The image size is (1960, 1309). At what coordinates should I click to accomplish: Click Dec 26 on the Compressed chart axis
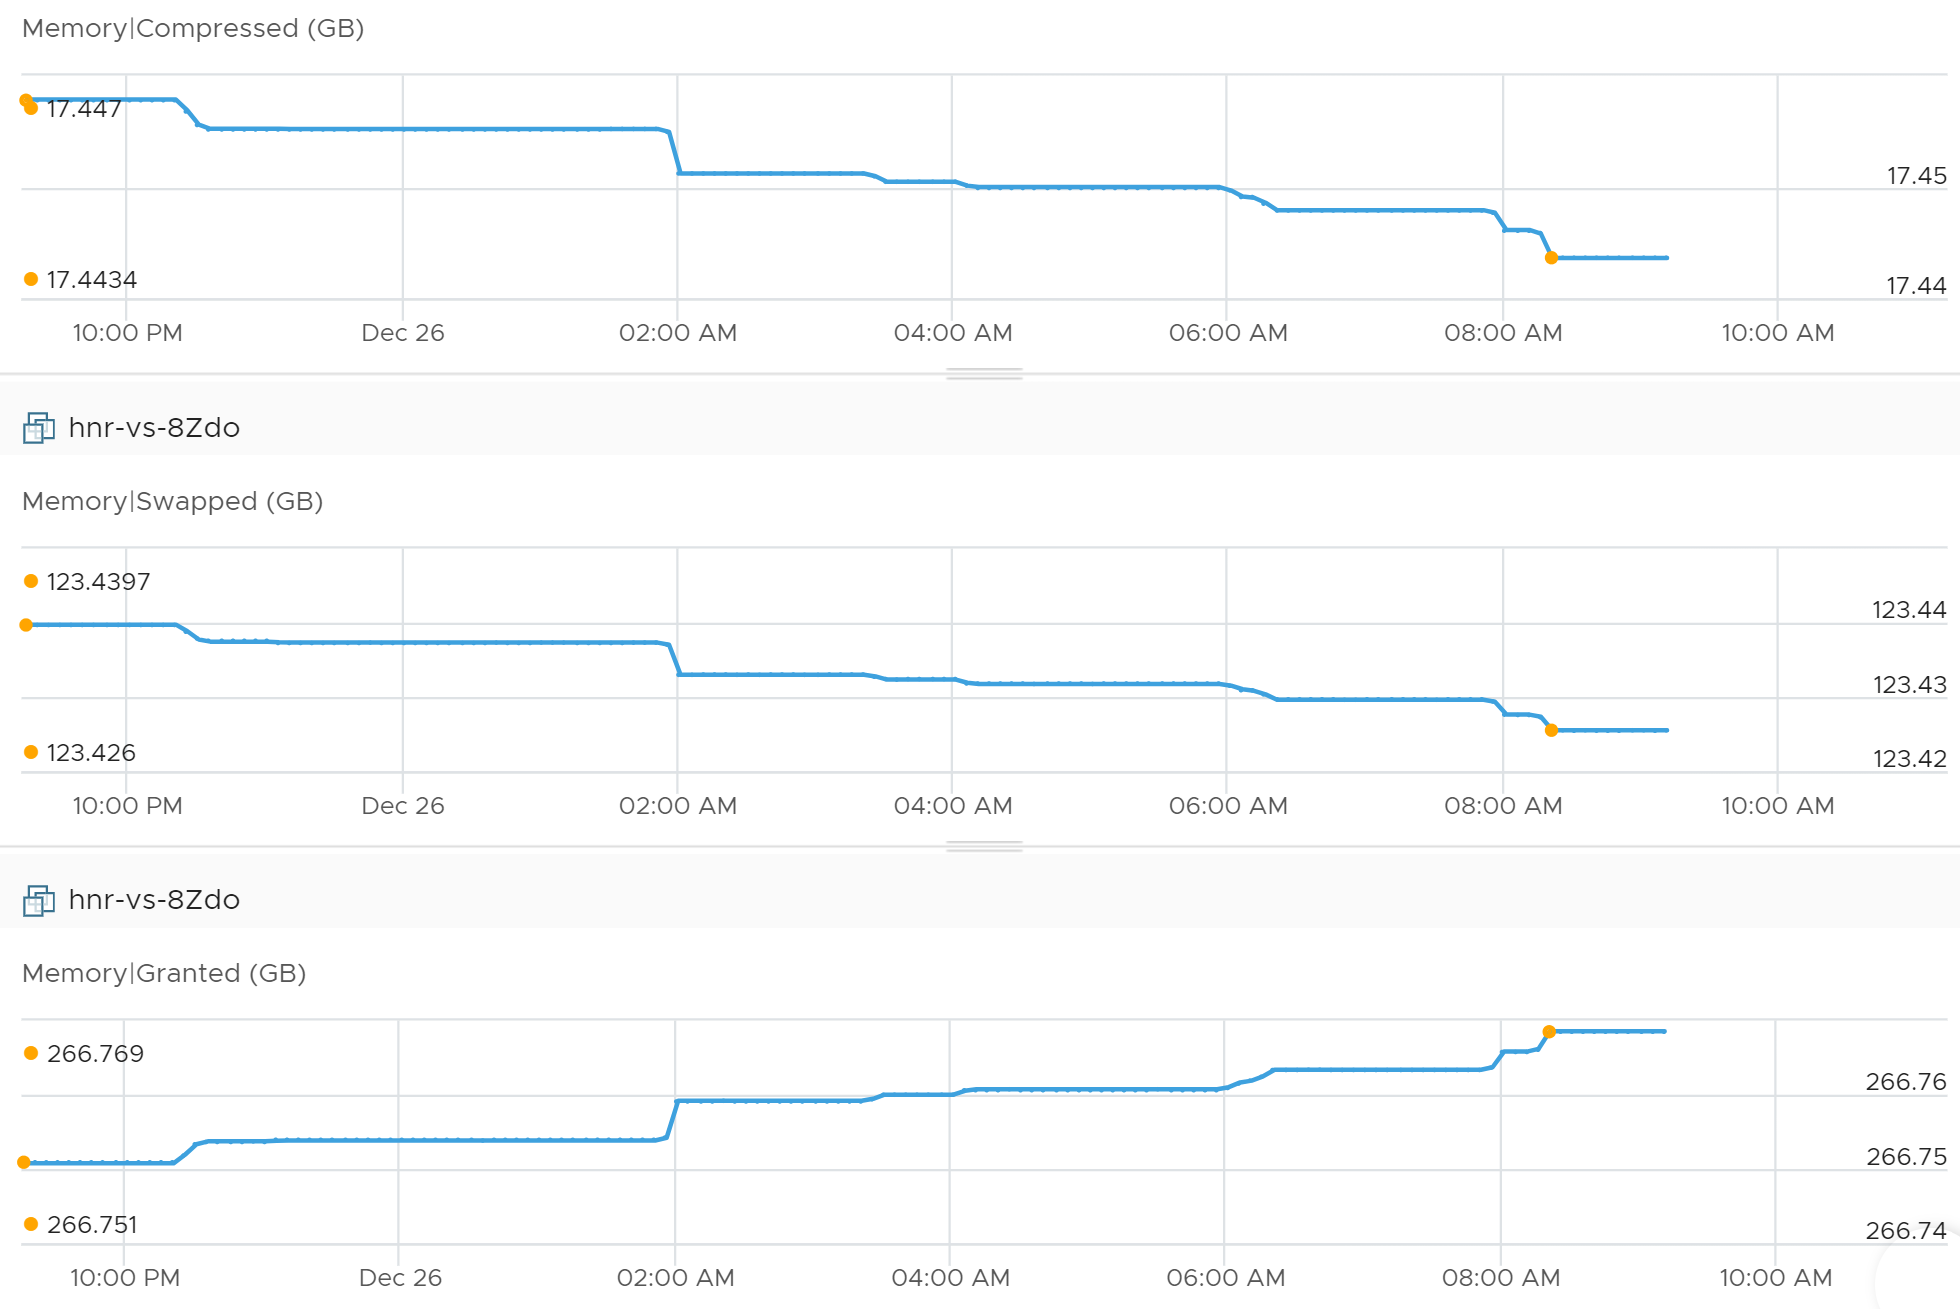pyautogui.click(x=403, y=333)
